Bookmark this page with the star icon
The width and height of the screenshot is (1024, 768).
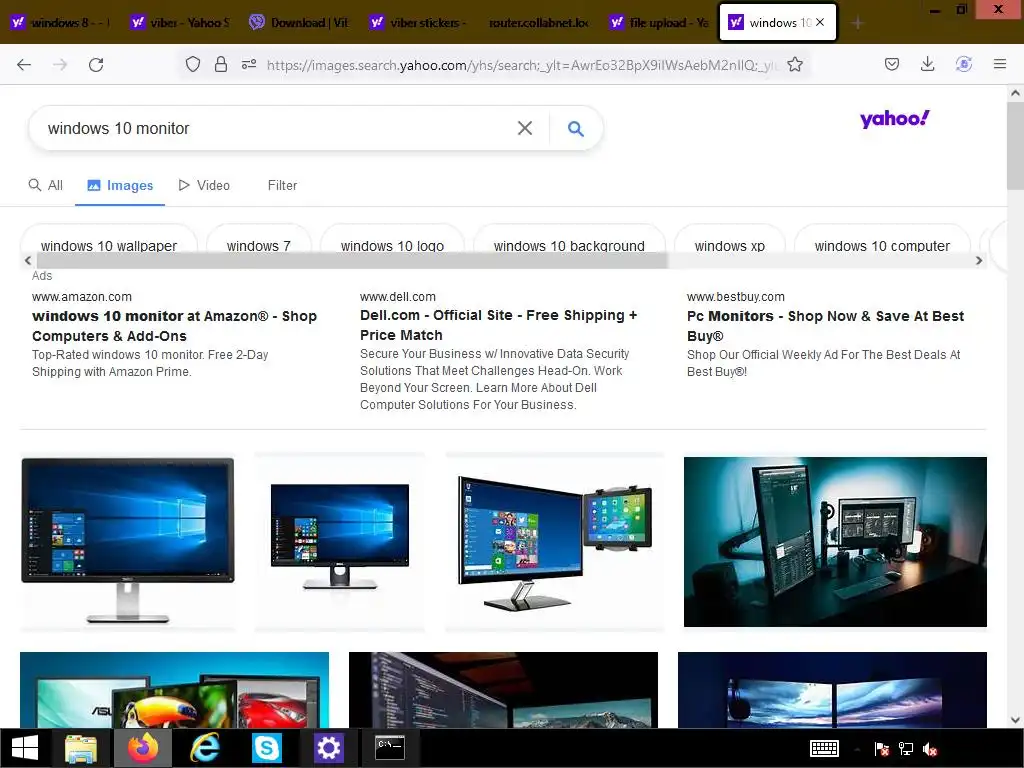(x=795, y=64)
